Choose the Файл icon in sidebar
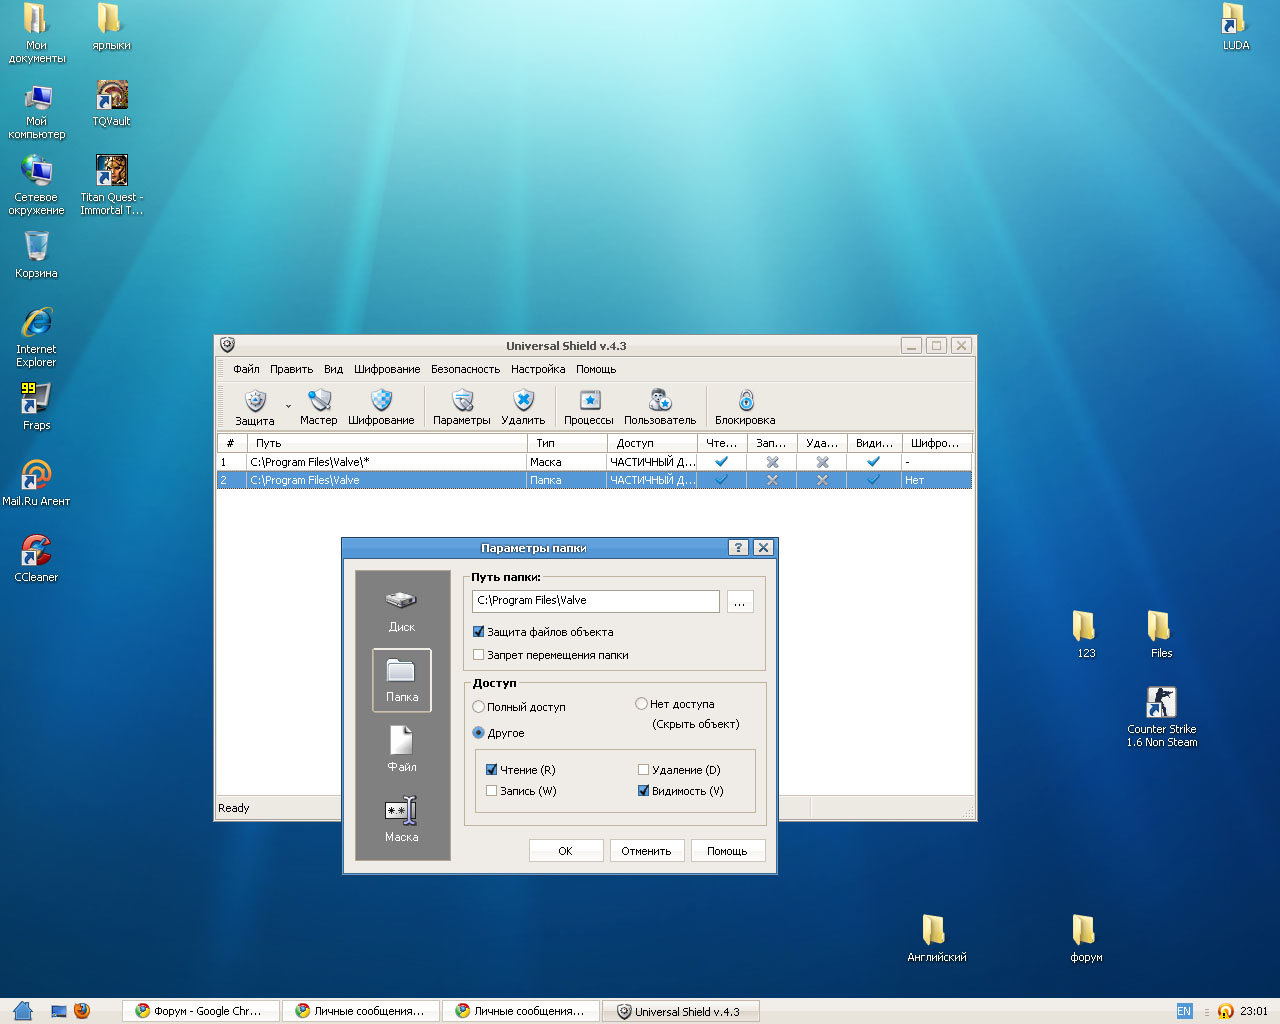The image size is (1280, 1024). pyautogui.click(x=402, y=749)
